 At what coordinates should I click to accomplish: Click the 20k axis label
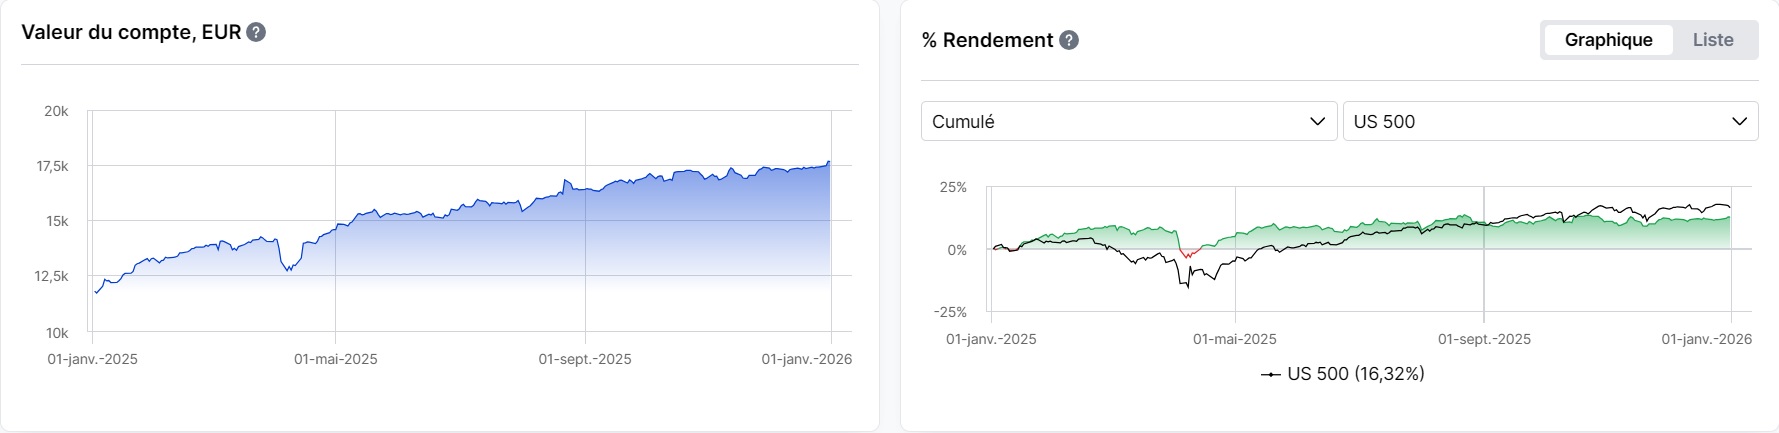pos(56,111)
